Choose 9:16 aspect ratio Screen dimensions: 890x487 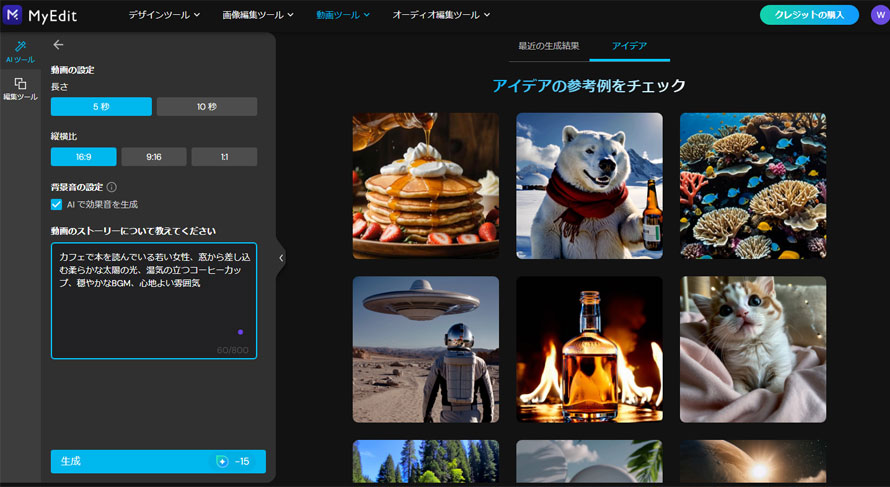pyautogui.click(x=154, y=157)
